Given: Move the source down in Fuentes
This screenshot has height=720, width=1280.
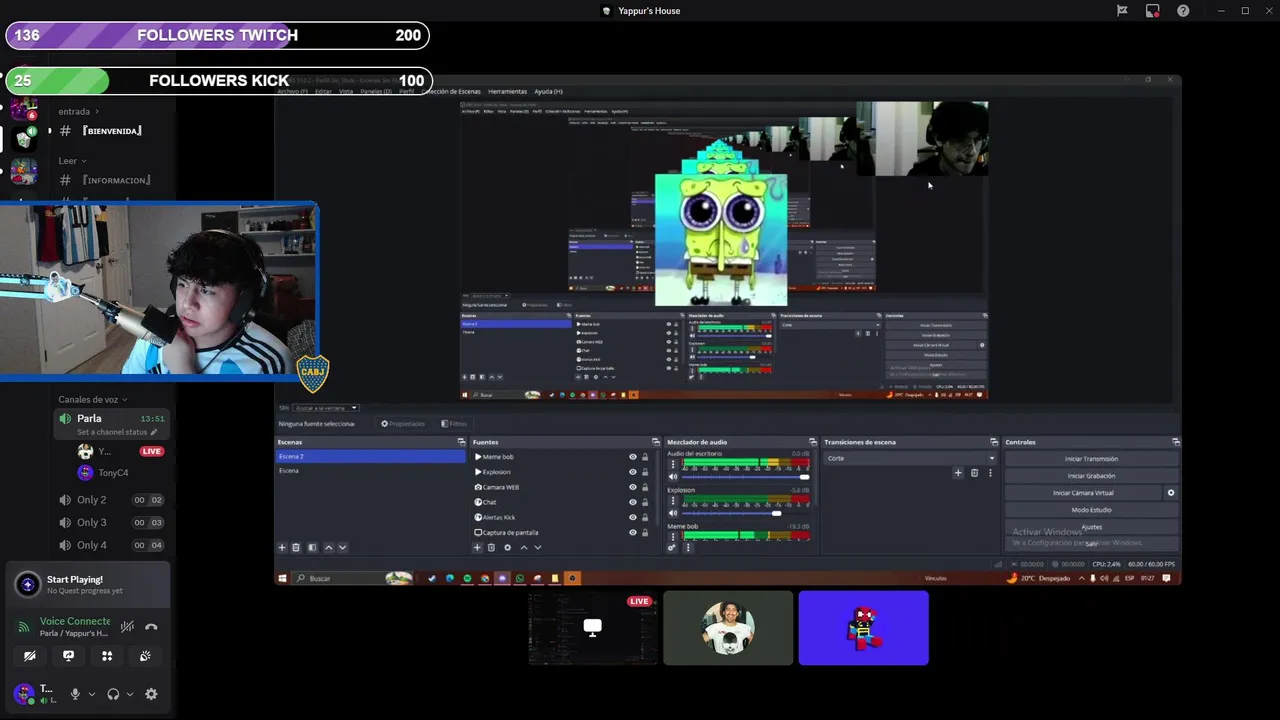Looking at the screenshot, I should [537, 547].
